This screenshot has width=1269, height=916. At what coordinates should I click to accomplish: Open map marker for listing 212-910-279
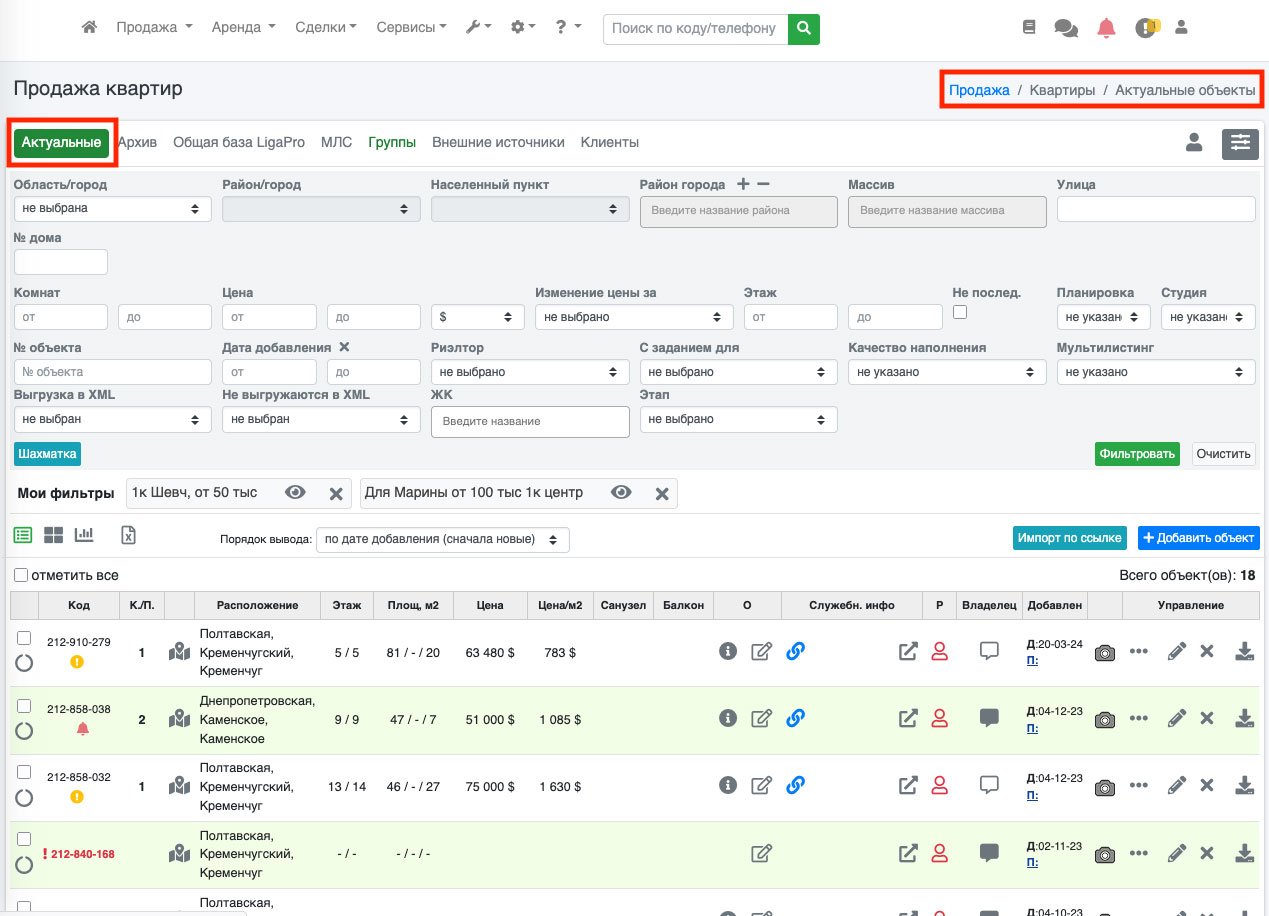coord(179,652)
